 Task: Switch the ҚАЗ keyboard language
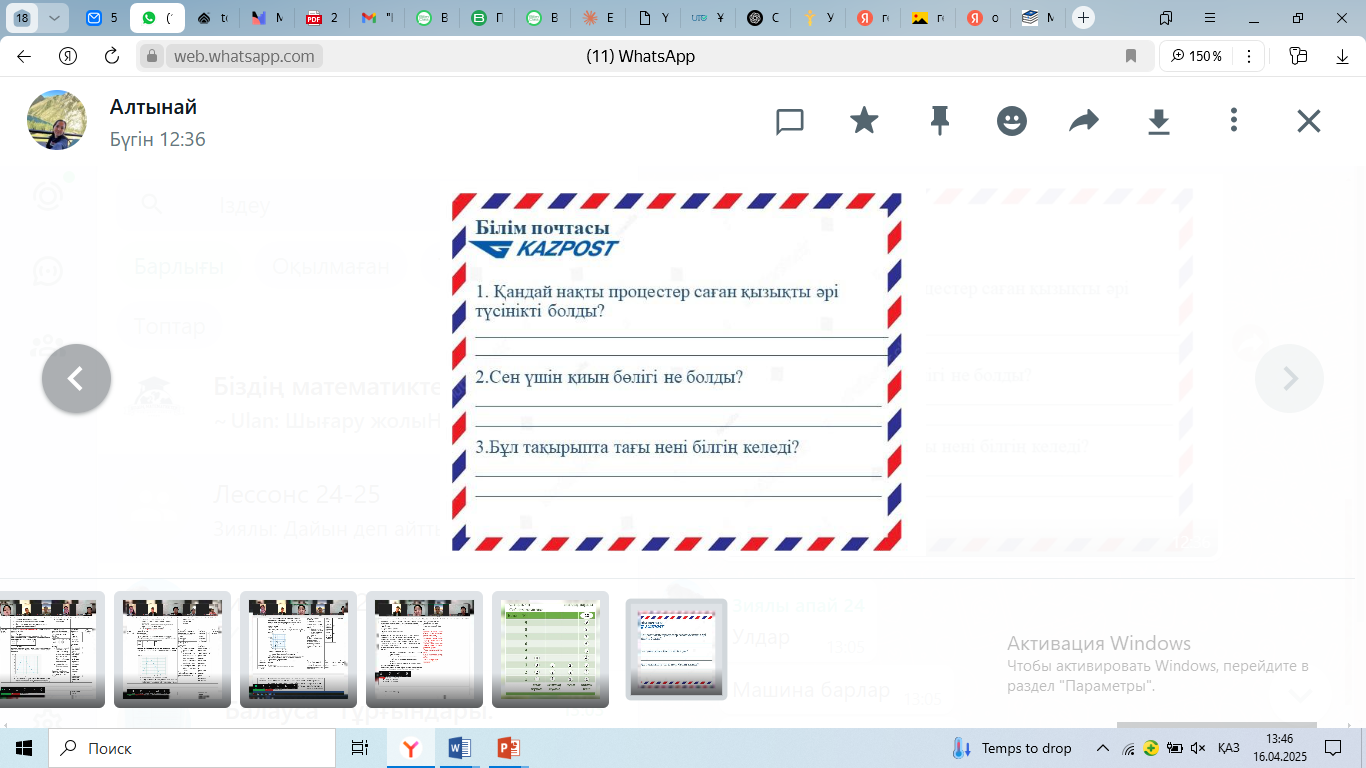tap(1229, 748)
